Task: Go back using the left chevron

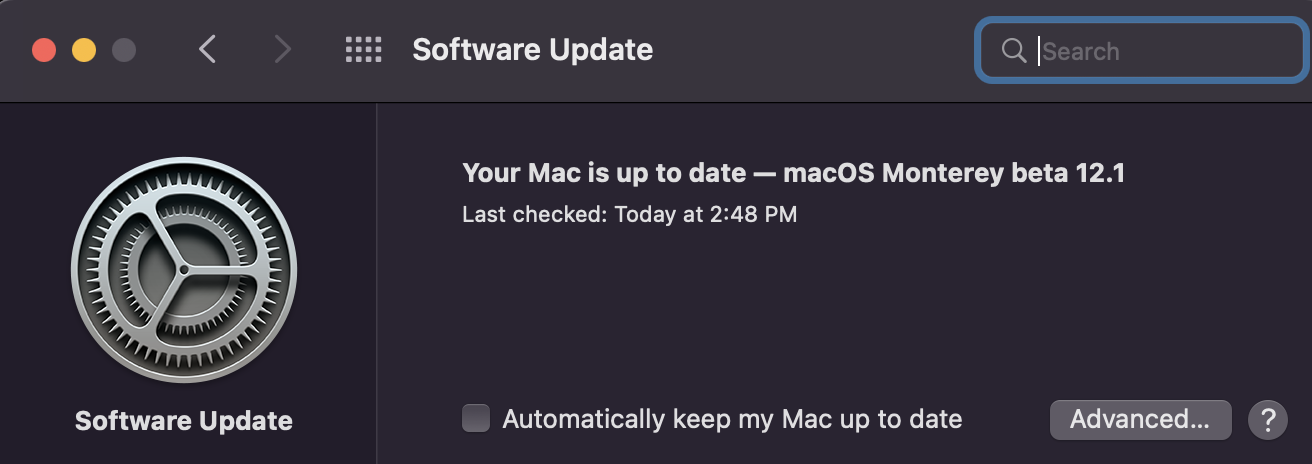Action: coord(207,49)
